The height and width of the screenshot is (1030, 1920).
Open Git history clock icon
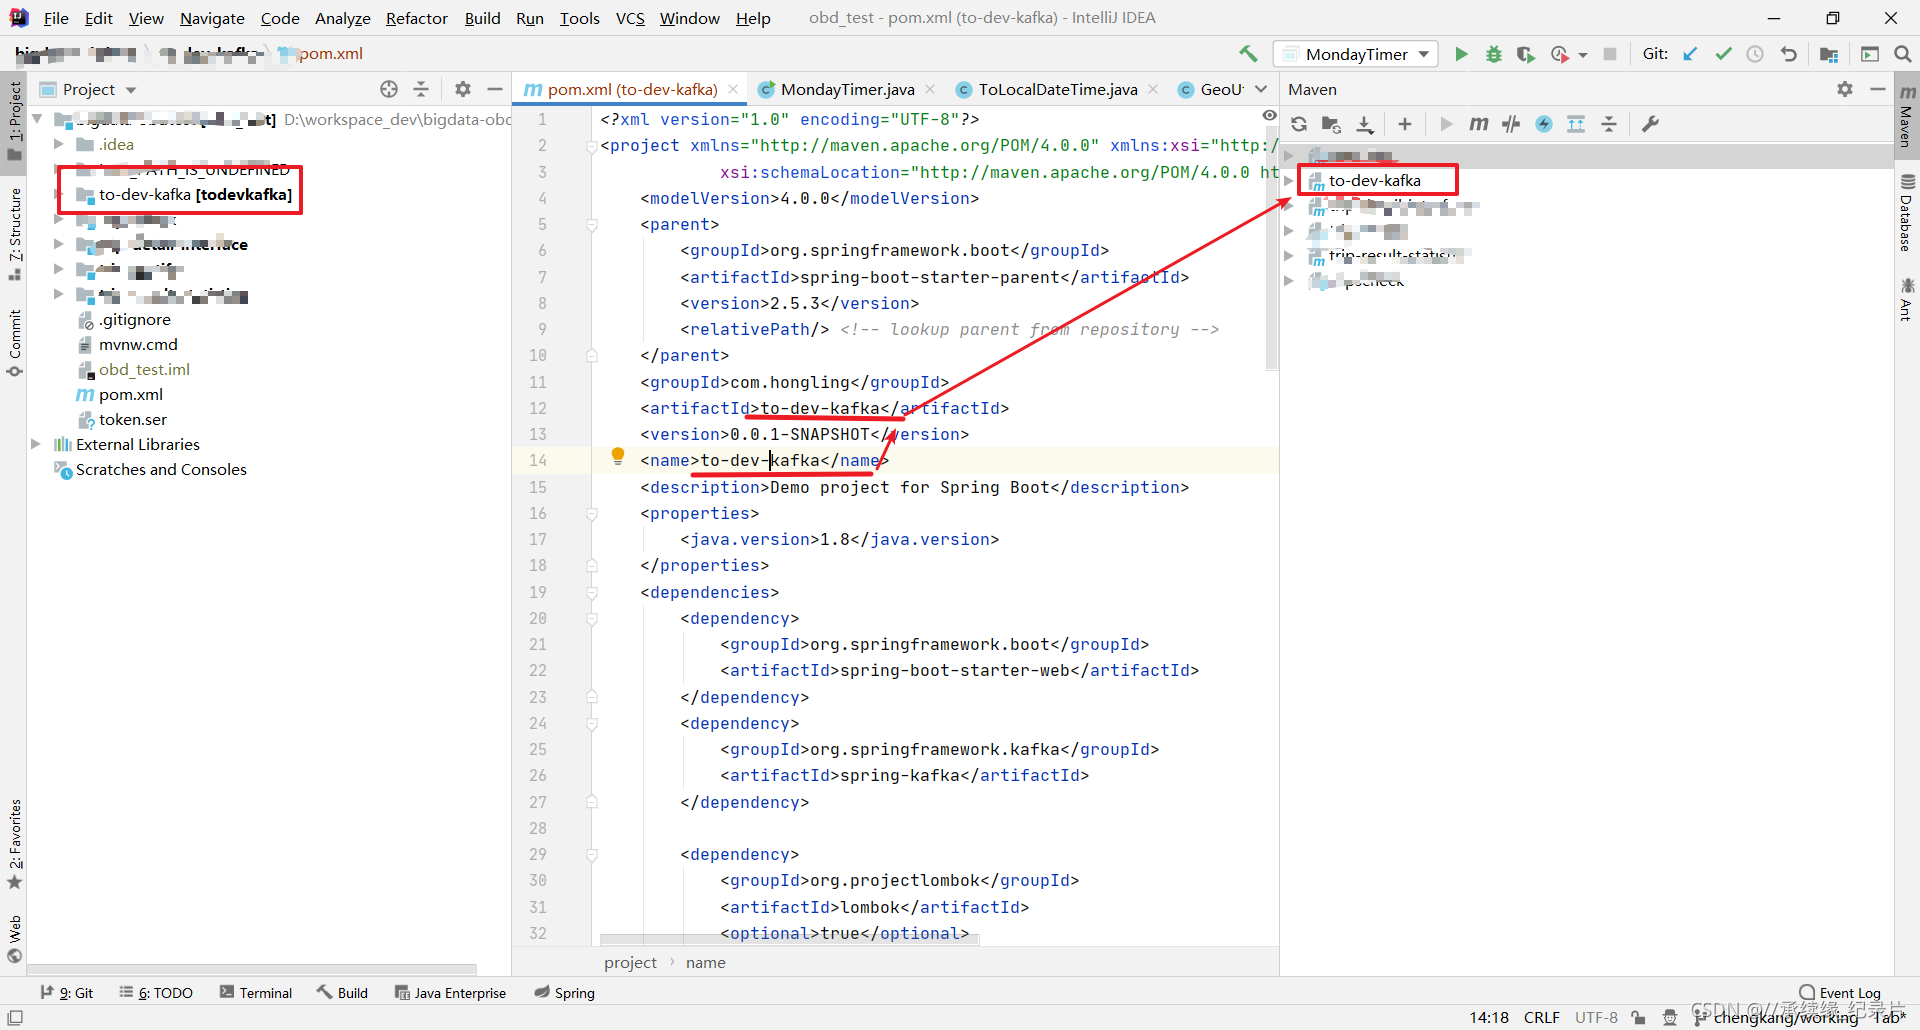(x=1755, y=54)
